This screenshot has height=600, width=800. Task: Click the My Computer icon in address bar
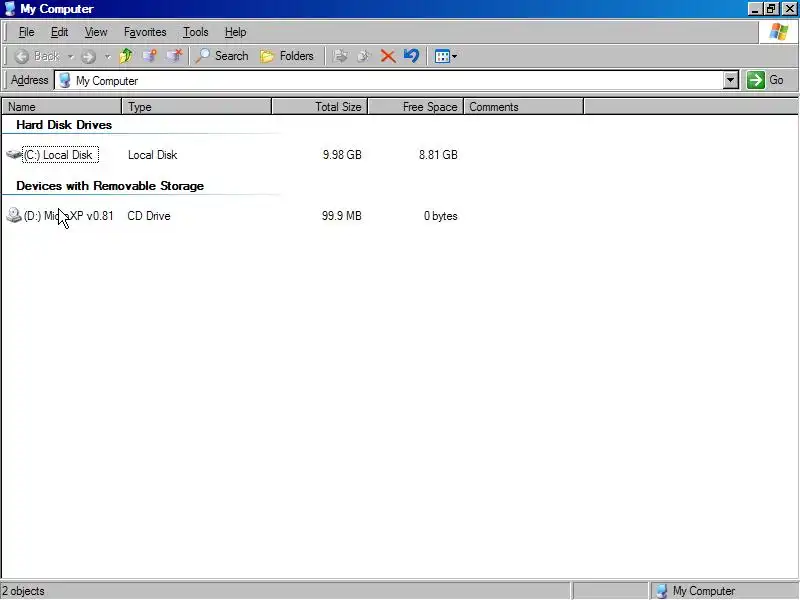(x=64, y=81)
